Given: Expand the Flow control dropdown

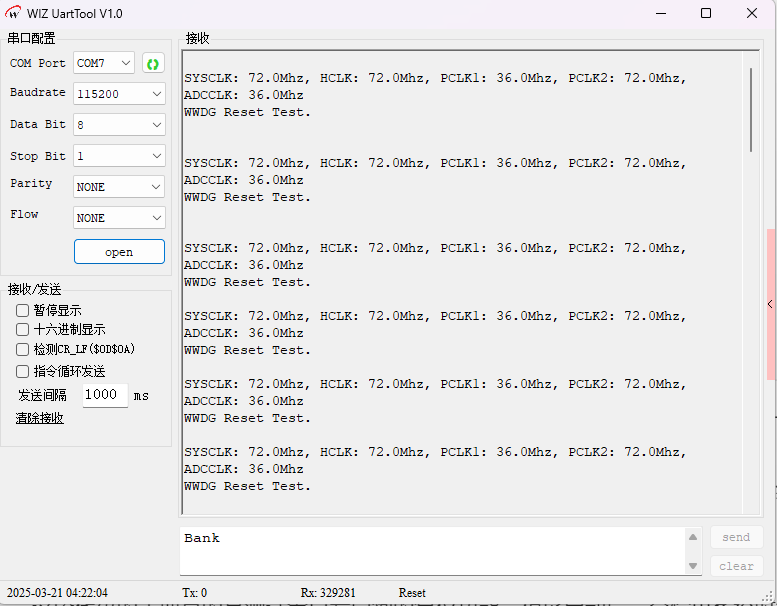Looking at the screenshot, I should tap(119, 218).
